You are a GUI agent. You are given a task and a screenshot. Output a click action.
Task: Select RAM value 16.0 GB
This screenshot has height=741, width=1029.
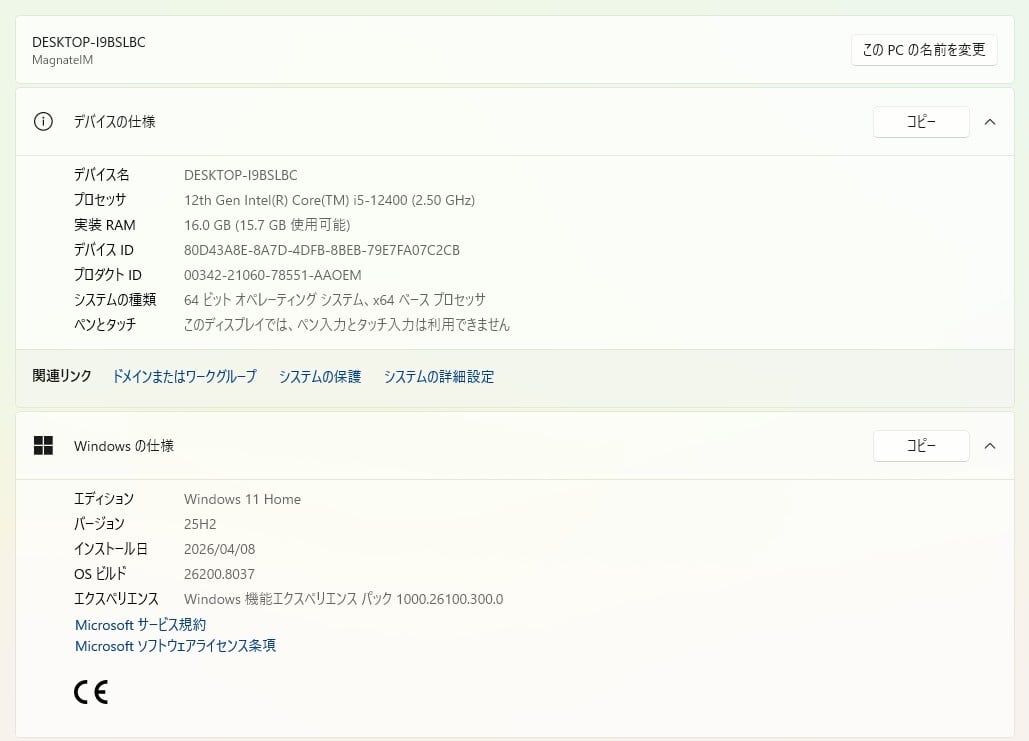point(267,225)
